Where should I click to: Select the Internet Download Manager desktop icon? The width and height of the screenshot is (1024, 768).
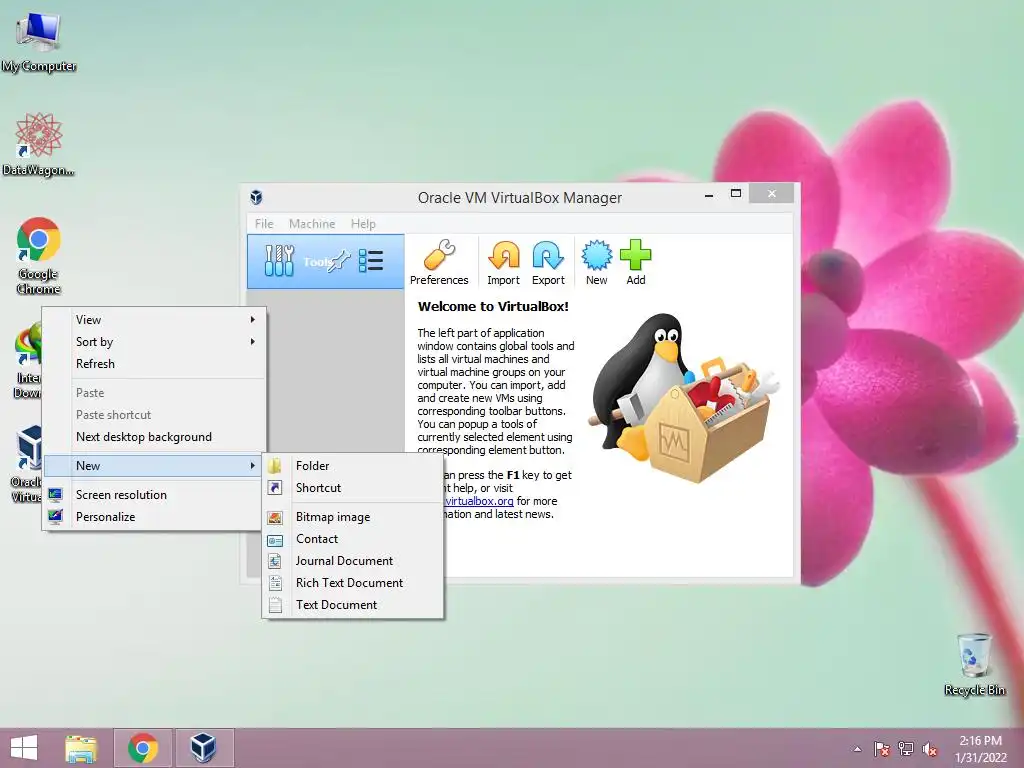(x=27, y=361)
